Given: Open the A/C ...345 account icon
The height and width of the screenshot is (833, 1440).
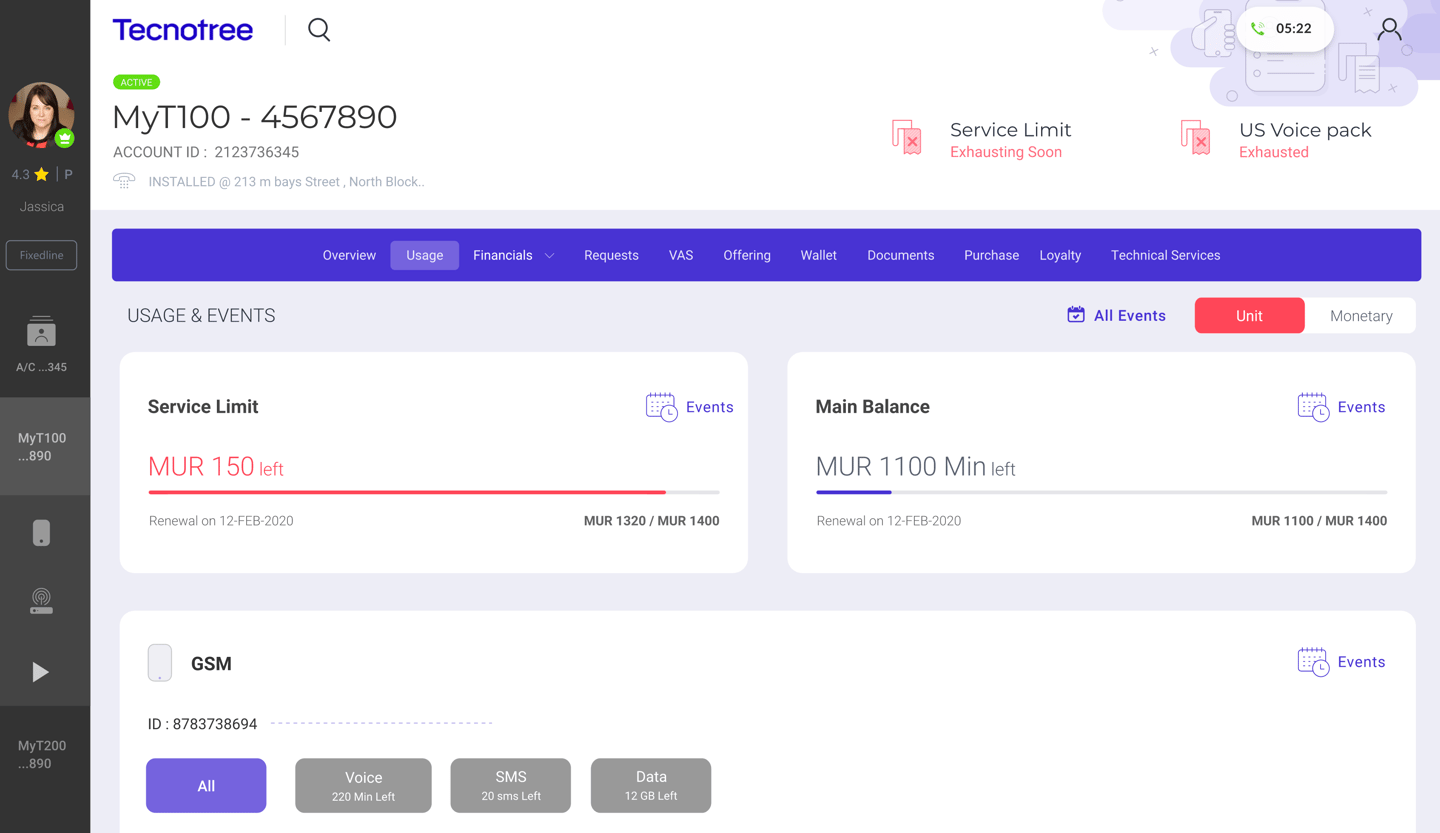Looking at the screenshot, I should click(41, 332).
